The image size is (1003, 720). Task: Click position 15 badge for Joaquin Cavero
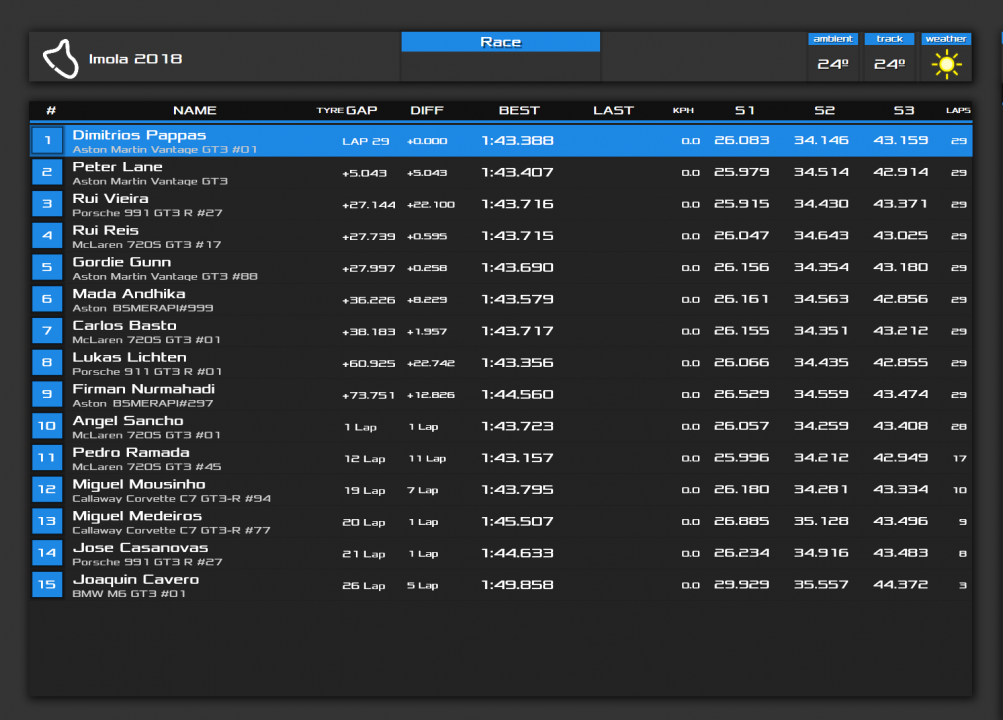47,585
